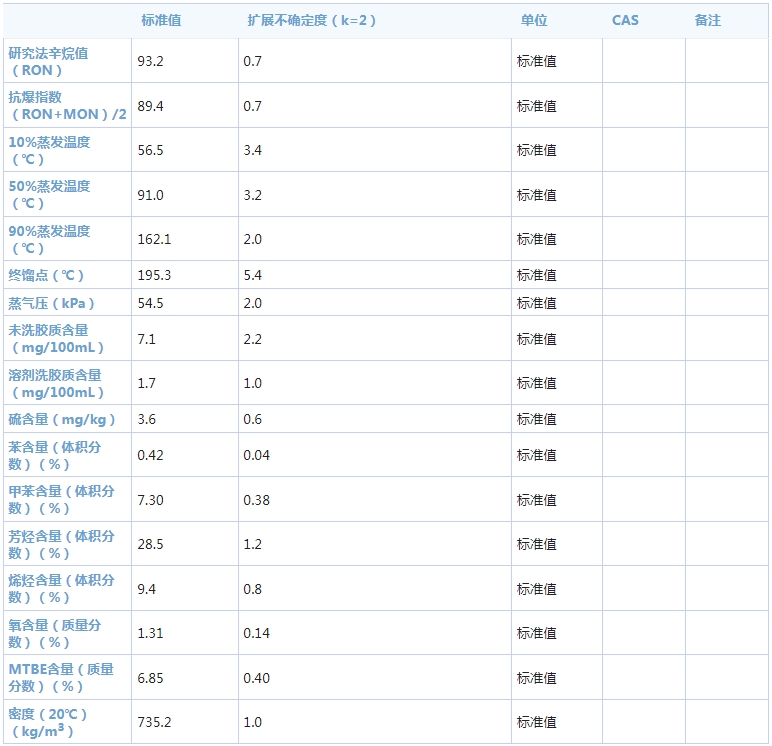Image resolution: width=772 pixels, height=746 pixels.
Task: Click the uncertainty 3.2 cell
Action: (x=252, y=195)
